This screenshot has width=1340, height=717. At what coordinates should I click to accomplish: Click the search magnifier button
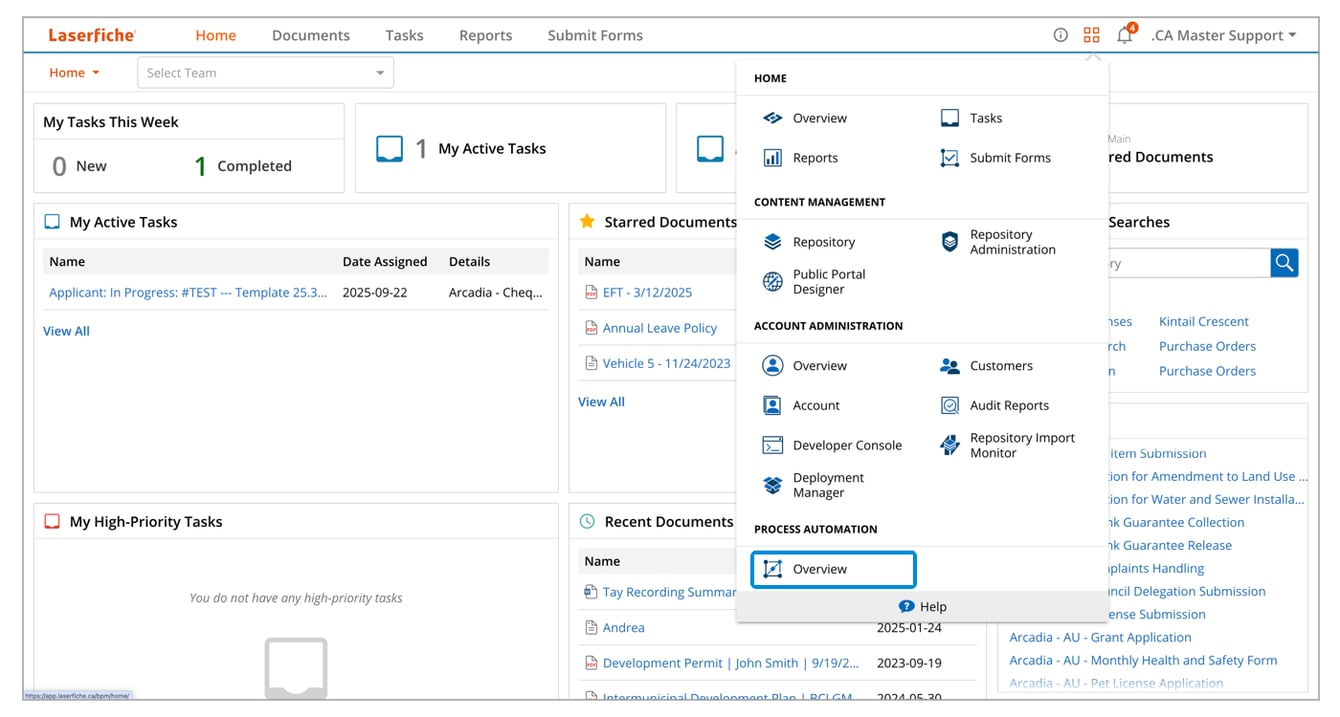(x=1285, y=263)
